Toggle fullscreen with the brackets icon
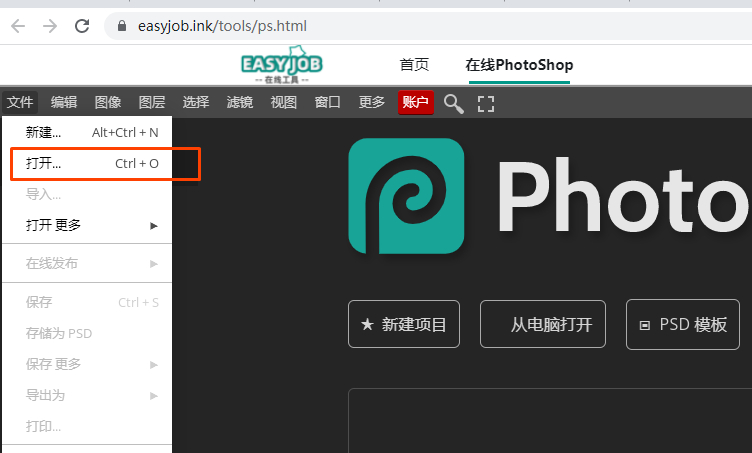The image size is (752, 453). (486, 104)
